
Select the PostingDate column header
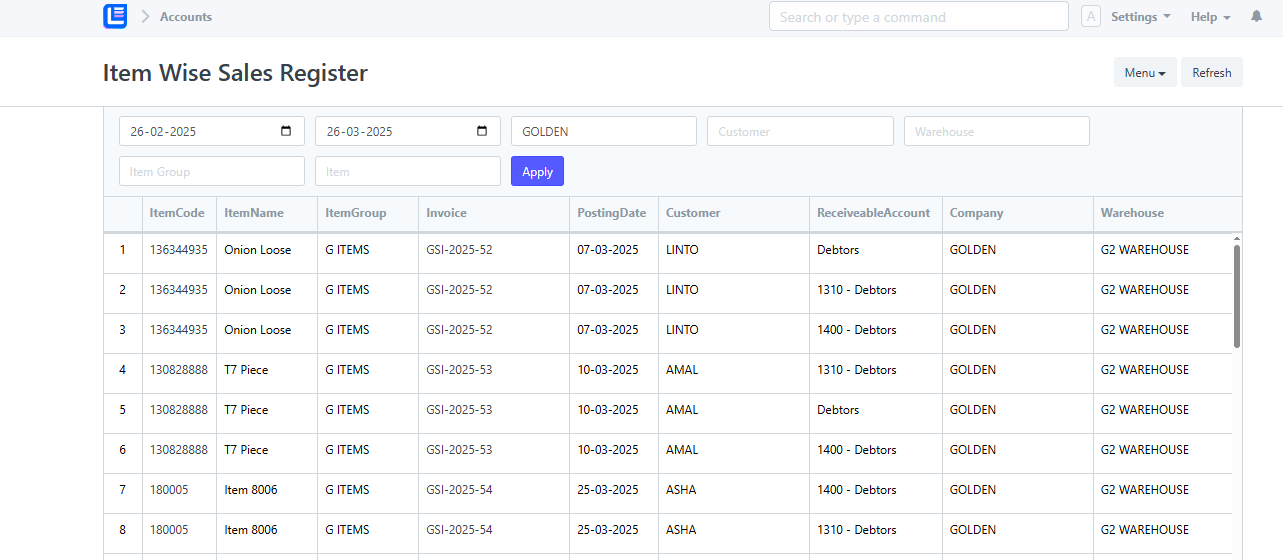(x=612, y=213)
